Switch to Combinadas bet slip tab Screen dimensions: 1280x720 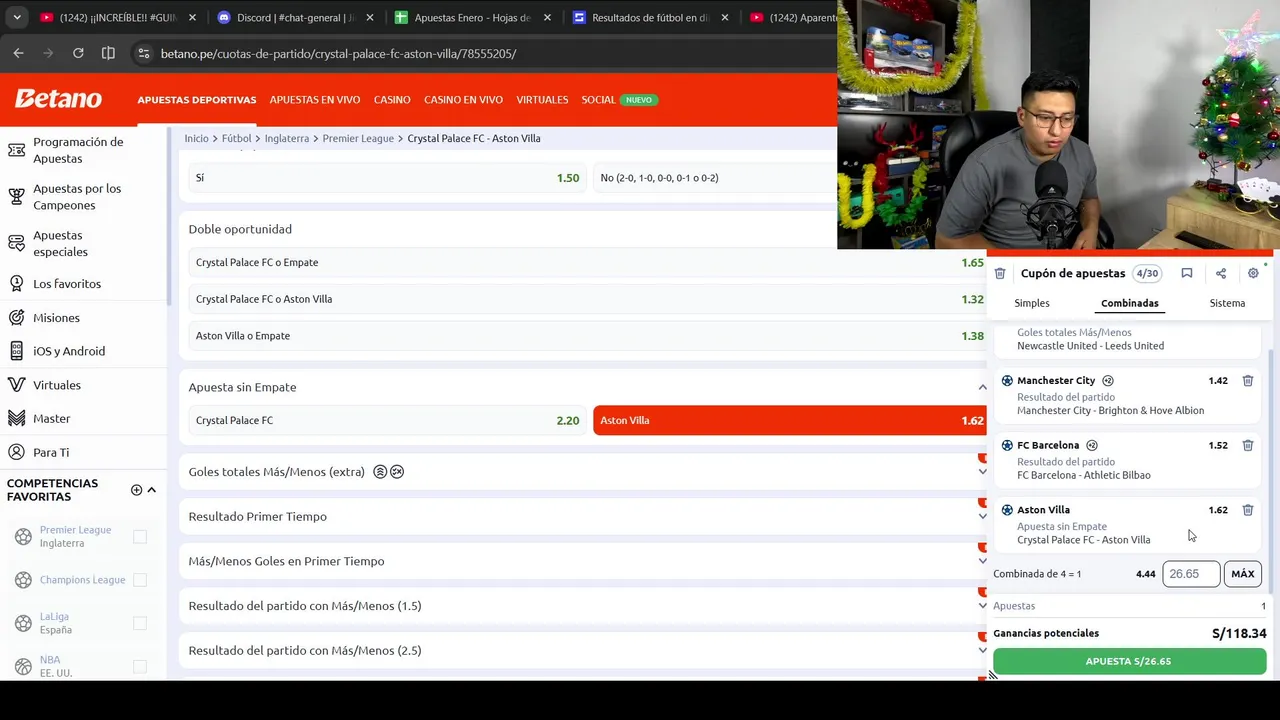pos(1130,303)
